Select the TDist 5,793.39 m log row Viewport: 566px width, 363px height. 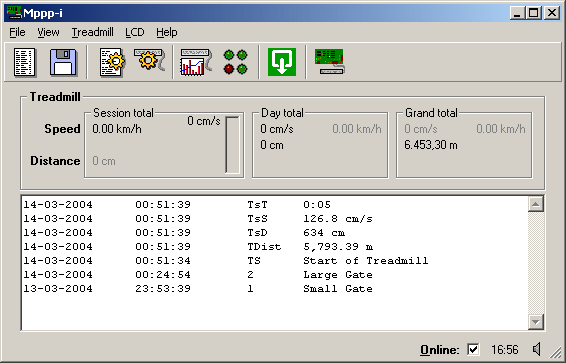coord(274,247)
